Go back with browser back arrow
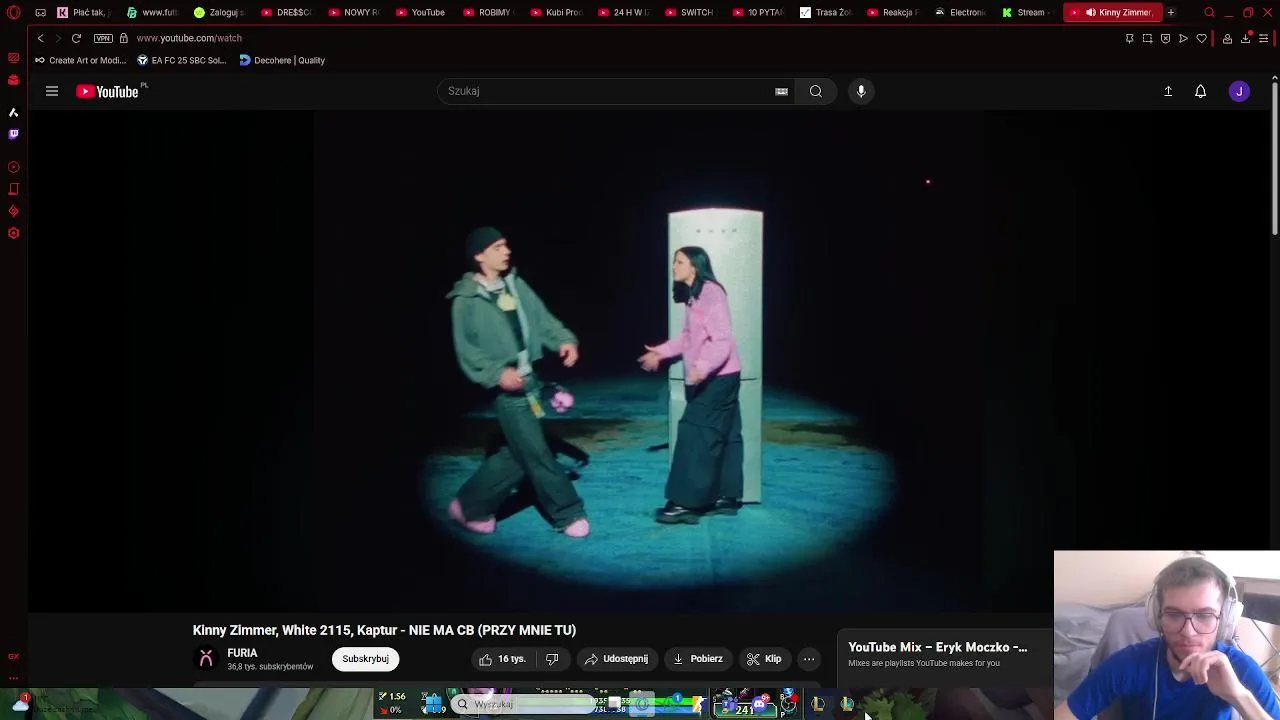This screenshot has height=720, width=1280. click(x=40, y=38)
